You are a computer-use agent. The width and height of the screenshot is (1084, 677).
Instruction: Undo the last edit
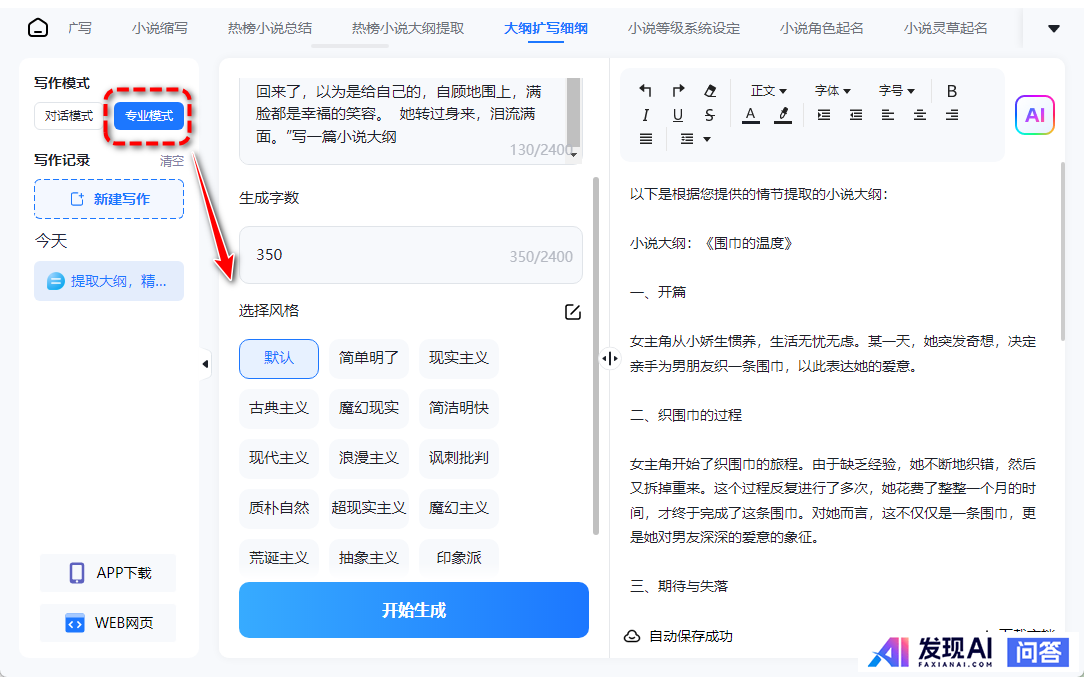(645, 90)
